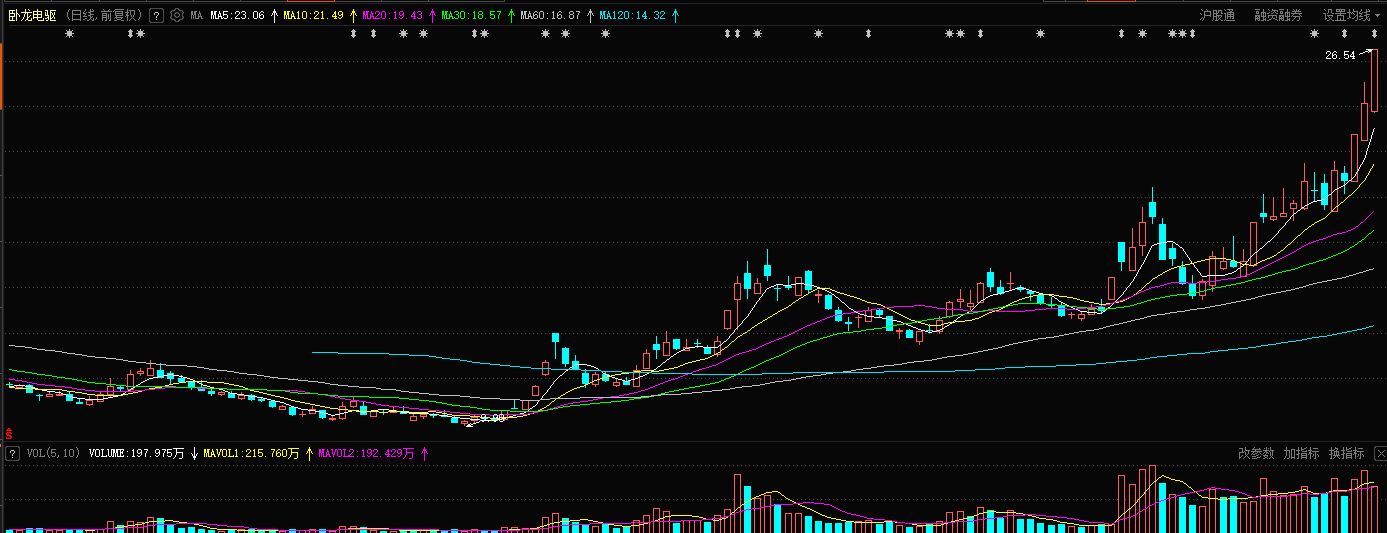Click the last candlestick under the 26.54 label
1387x533 pixels.
coord(1375,80)
